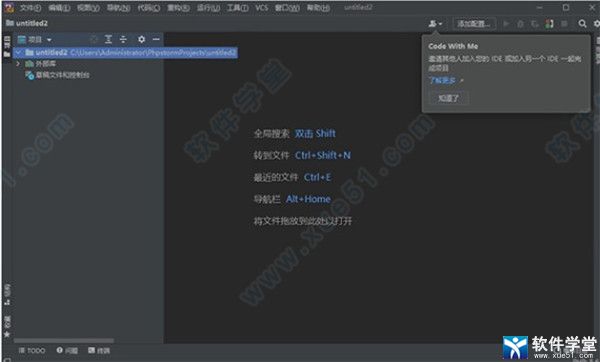Viewport: 600px width, 362px height.
Task: Open the Code With Me user dropdown
Action: pos(435,24)
